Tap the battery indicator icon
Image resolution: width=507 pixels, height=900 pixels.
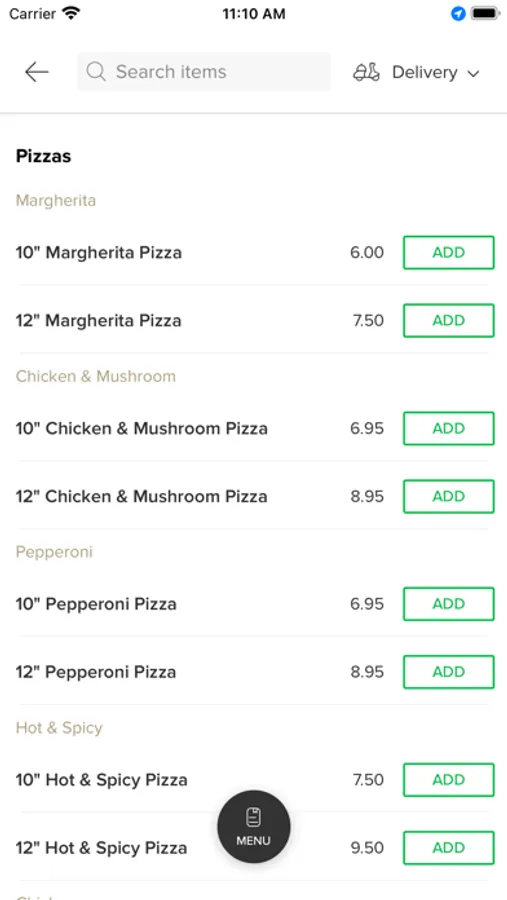[x=485, y=14]
